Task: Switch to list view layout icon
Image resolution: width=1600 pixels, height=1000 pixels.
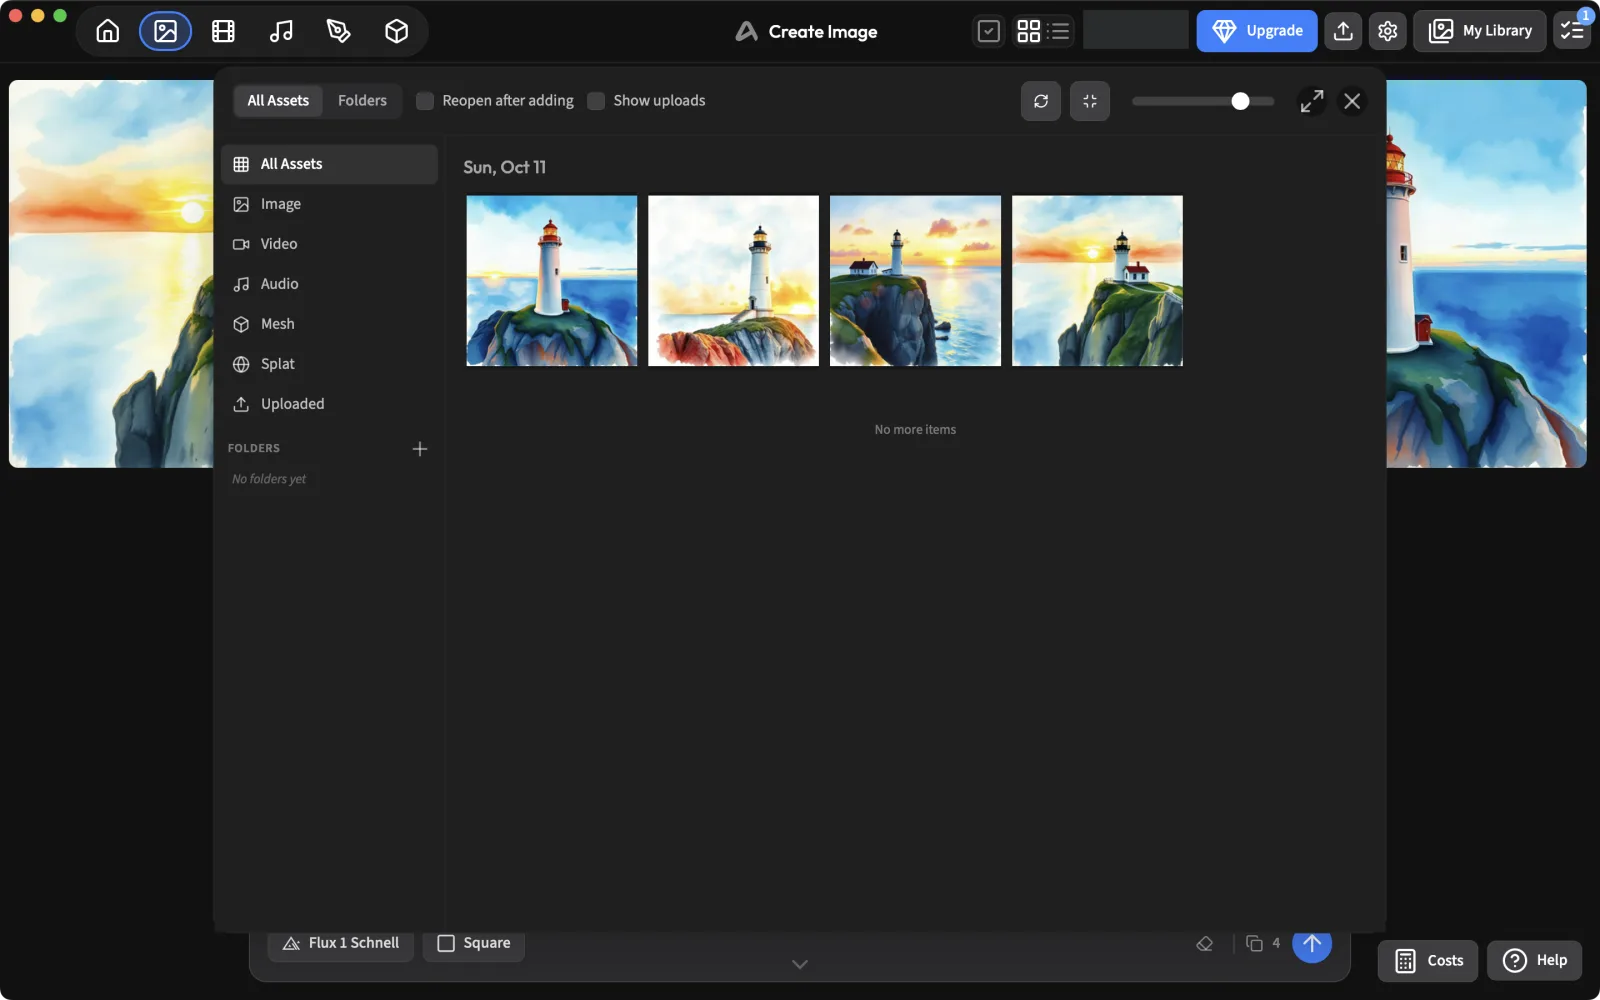Action: tap(1059, 31)
